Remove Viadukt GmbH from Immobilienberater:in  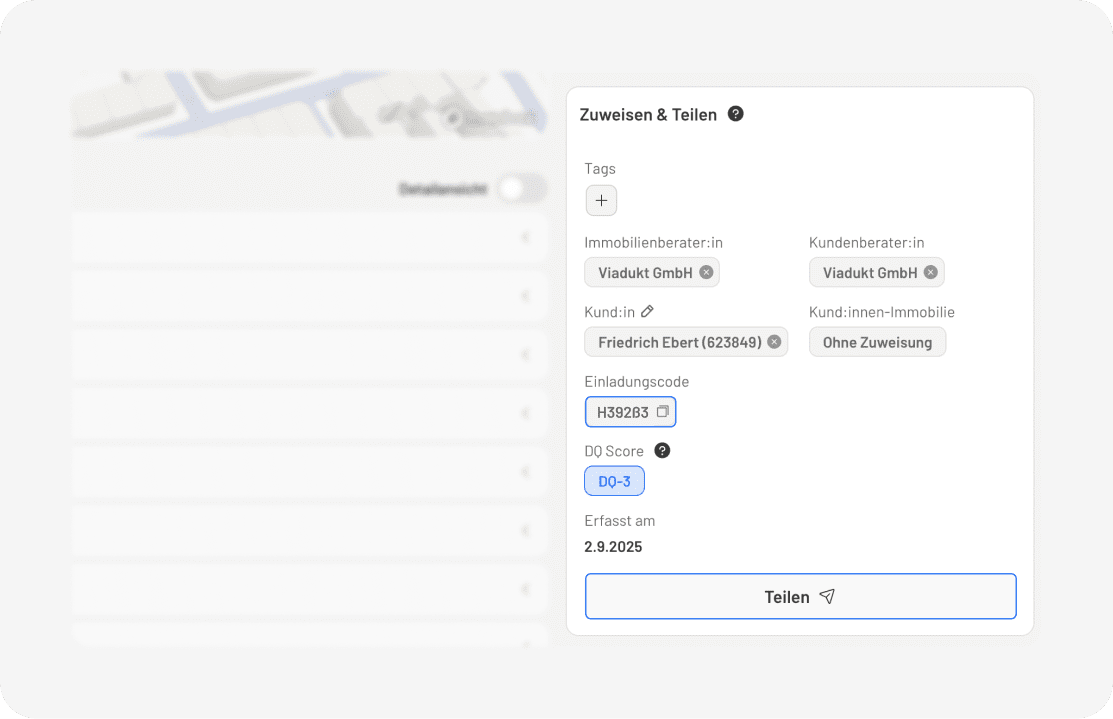[x=706, y=272]
